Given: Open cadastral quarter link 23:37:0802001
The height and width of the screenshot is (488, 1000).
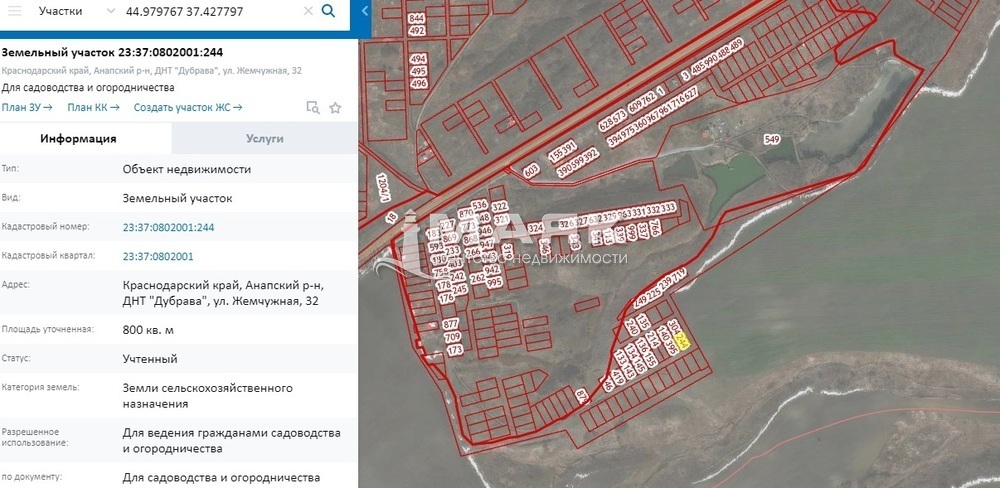Looking at the screenshot, I should [x=158, y=256].
